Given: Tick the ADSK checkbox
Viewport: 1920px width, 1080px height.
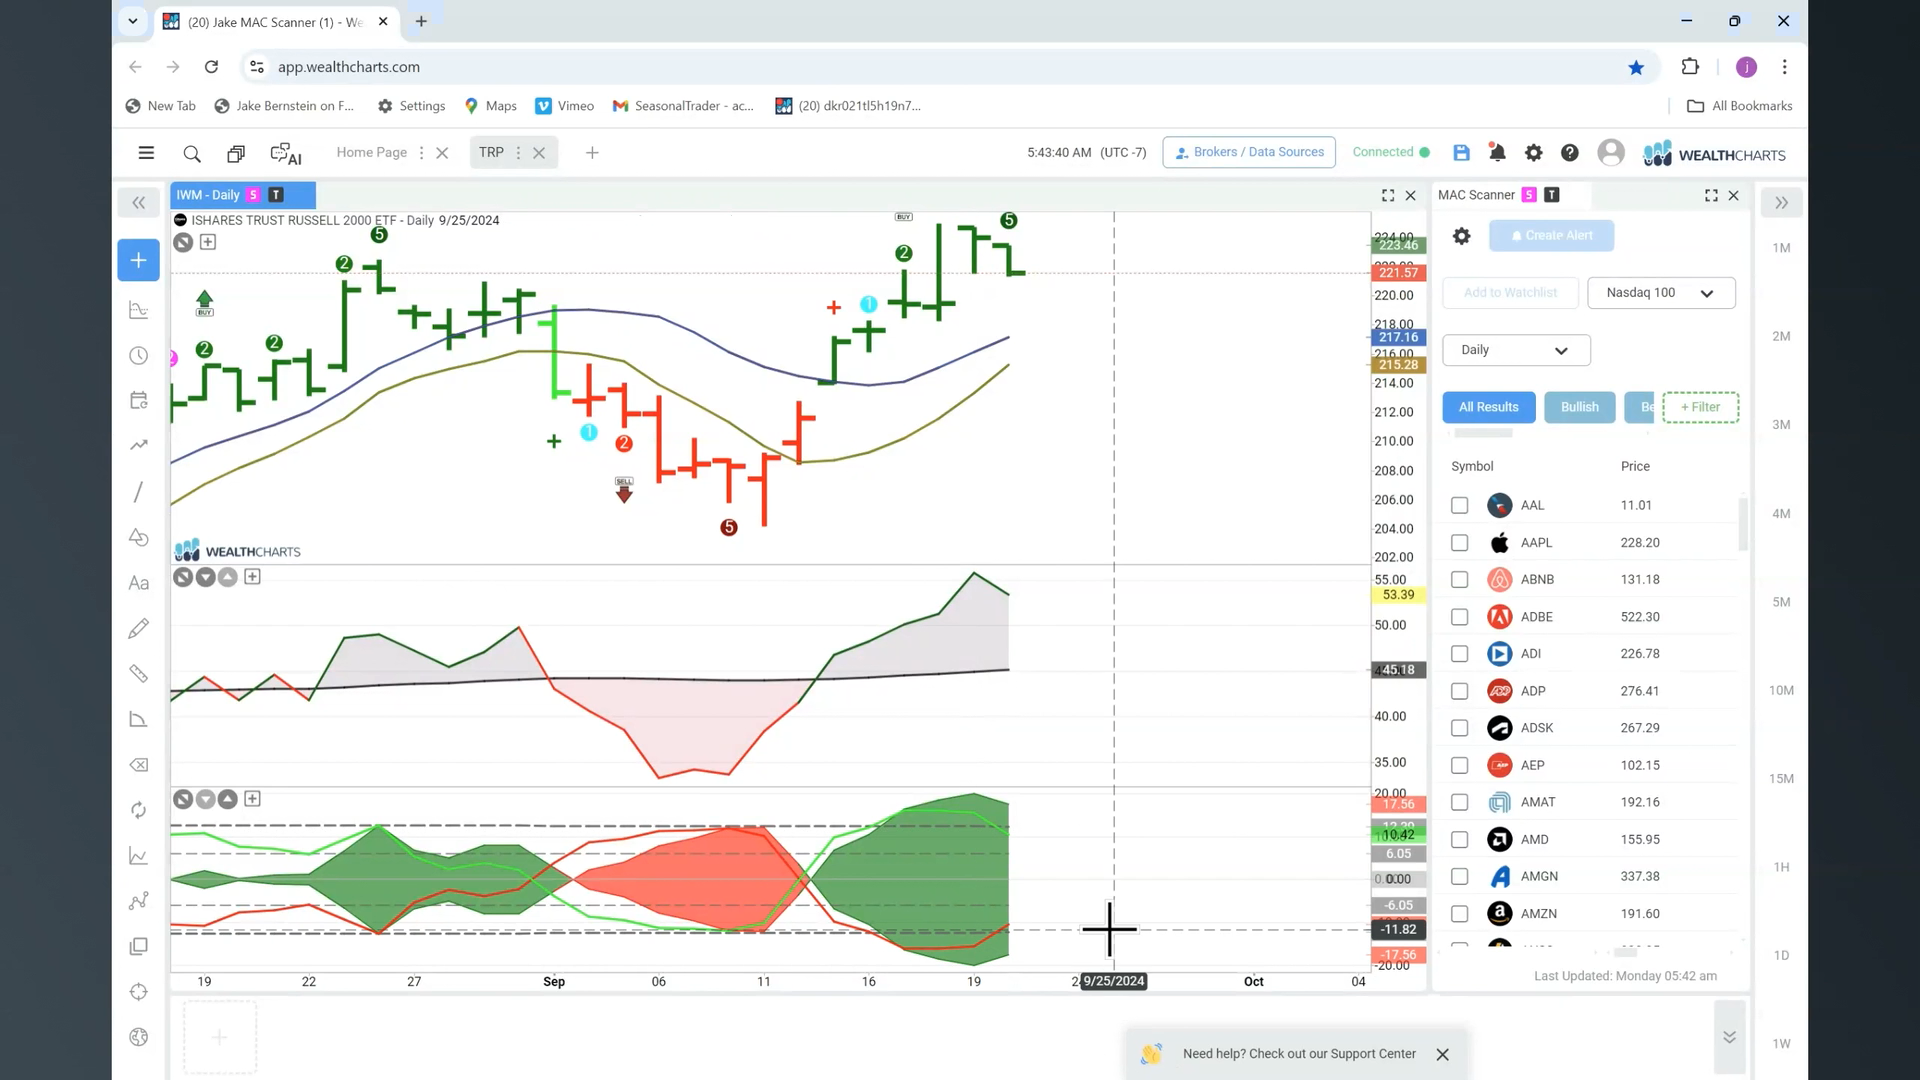Looking at the screenshot, I should click(1459, 728).
